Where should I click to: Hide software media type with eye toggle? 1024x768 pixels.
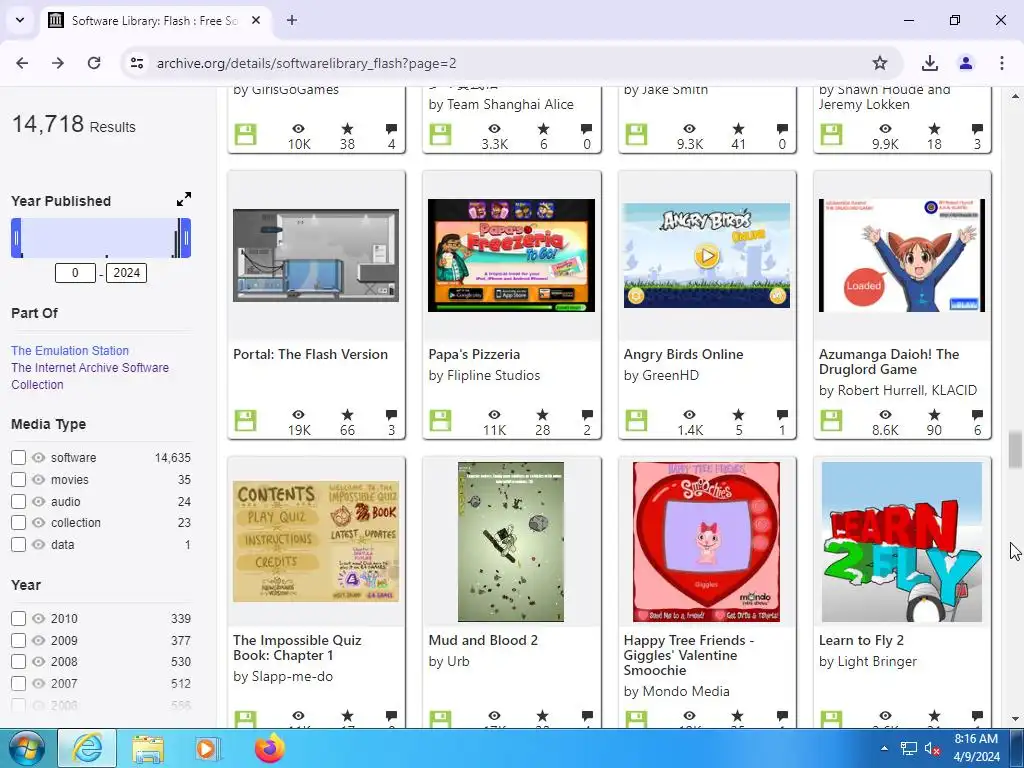39,458
